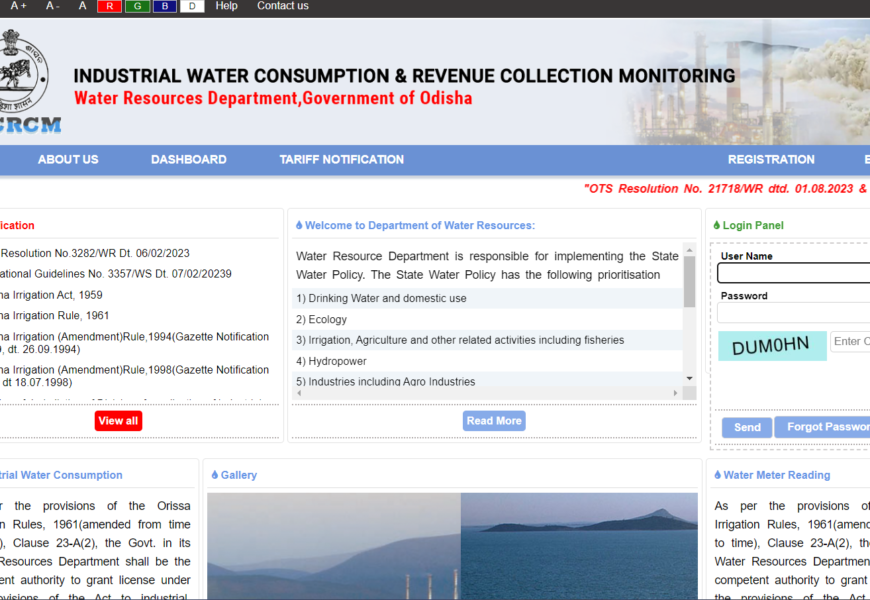Open the TARIFF NOTIFICATION menu
The height and width of the screenshot is (600, 870).
(x=341, y=160)
